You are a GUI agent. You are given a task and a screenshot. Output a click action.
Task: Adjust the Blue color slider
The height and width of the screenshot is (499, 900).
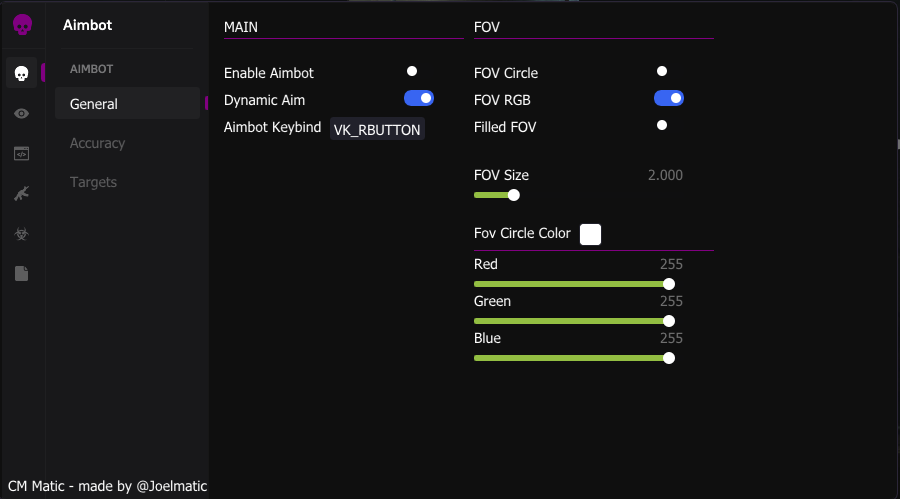pos(574,358)
